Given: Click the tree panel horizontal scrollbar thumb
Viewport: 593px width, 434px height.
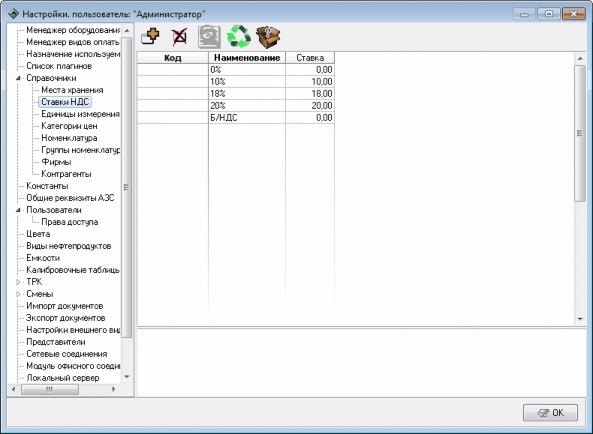Looking at the screenshot, I should (x=50, y=389).
